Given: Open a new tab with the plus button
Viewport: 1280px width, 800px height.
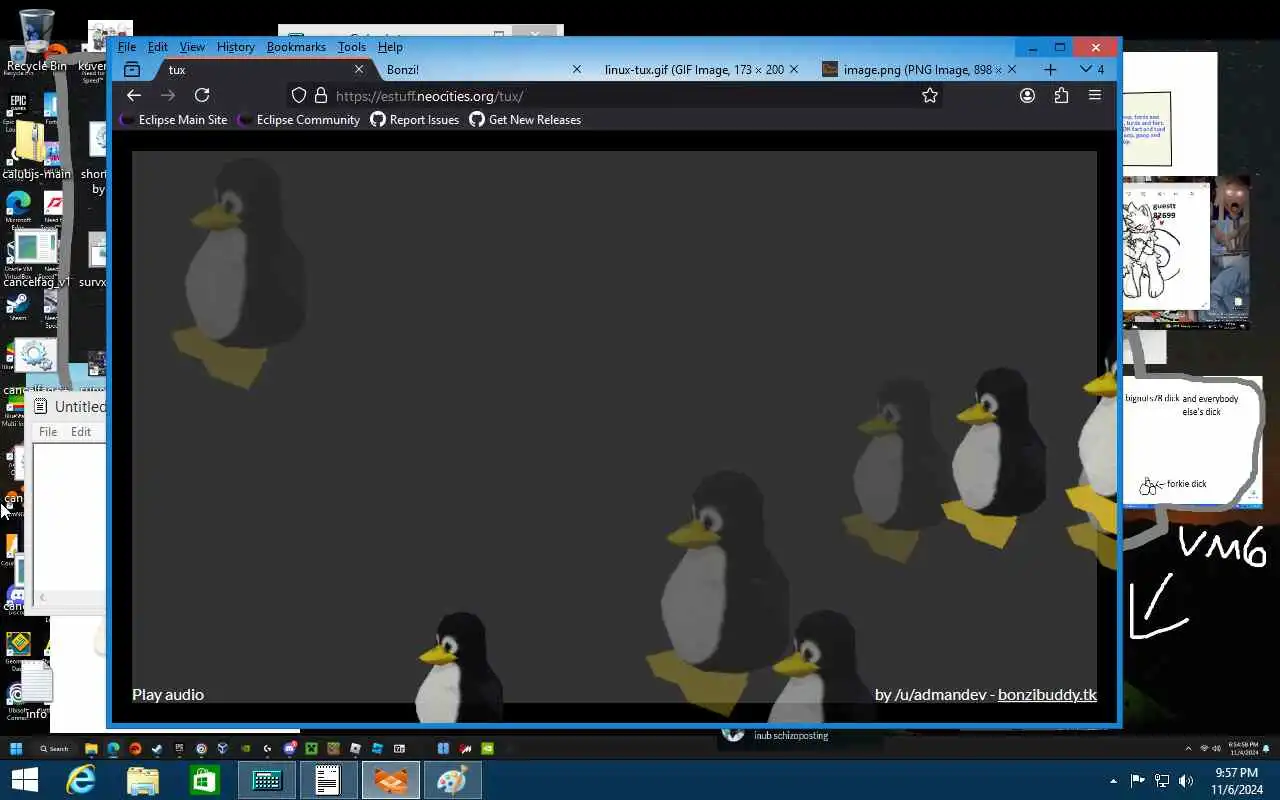Looking at the screenshot, I should point(1050,69).
